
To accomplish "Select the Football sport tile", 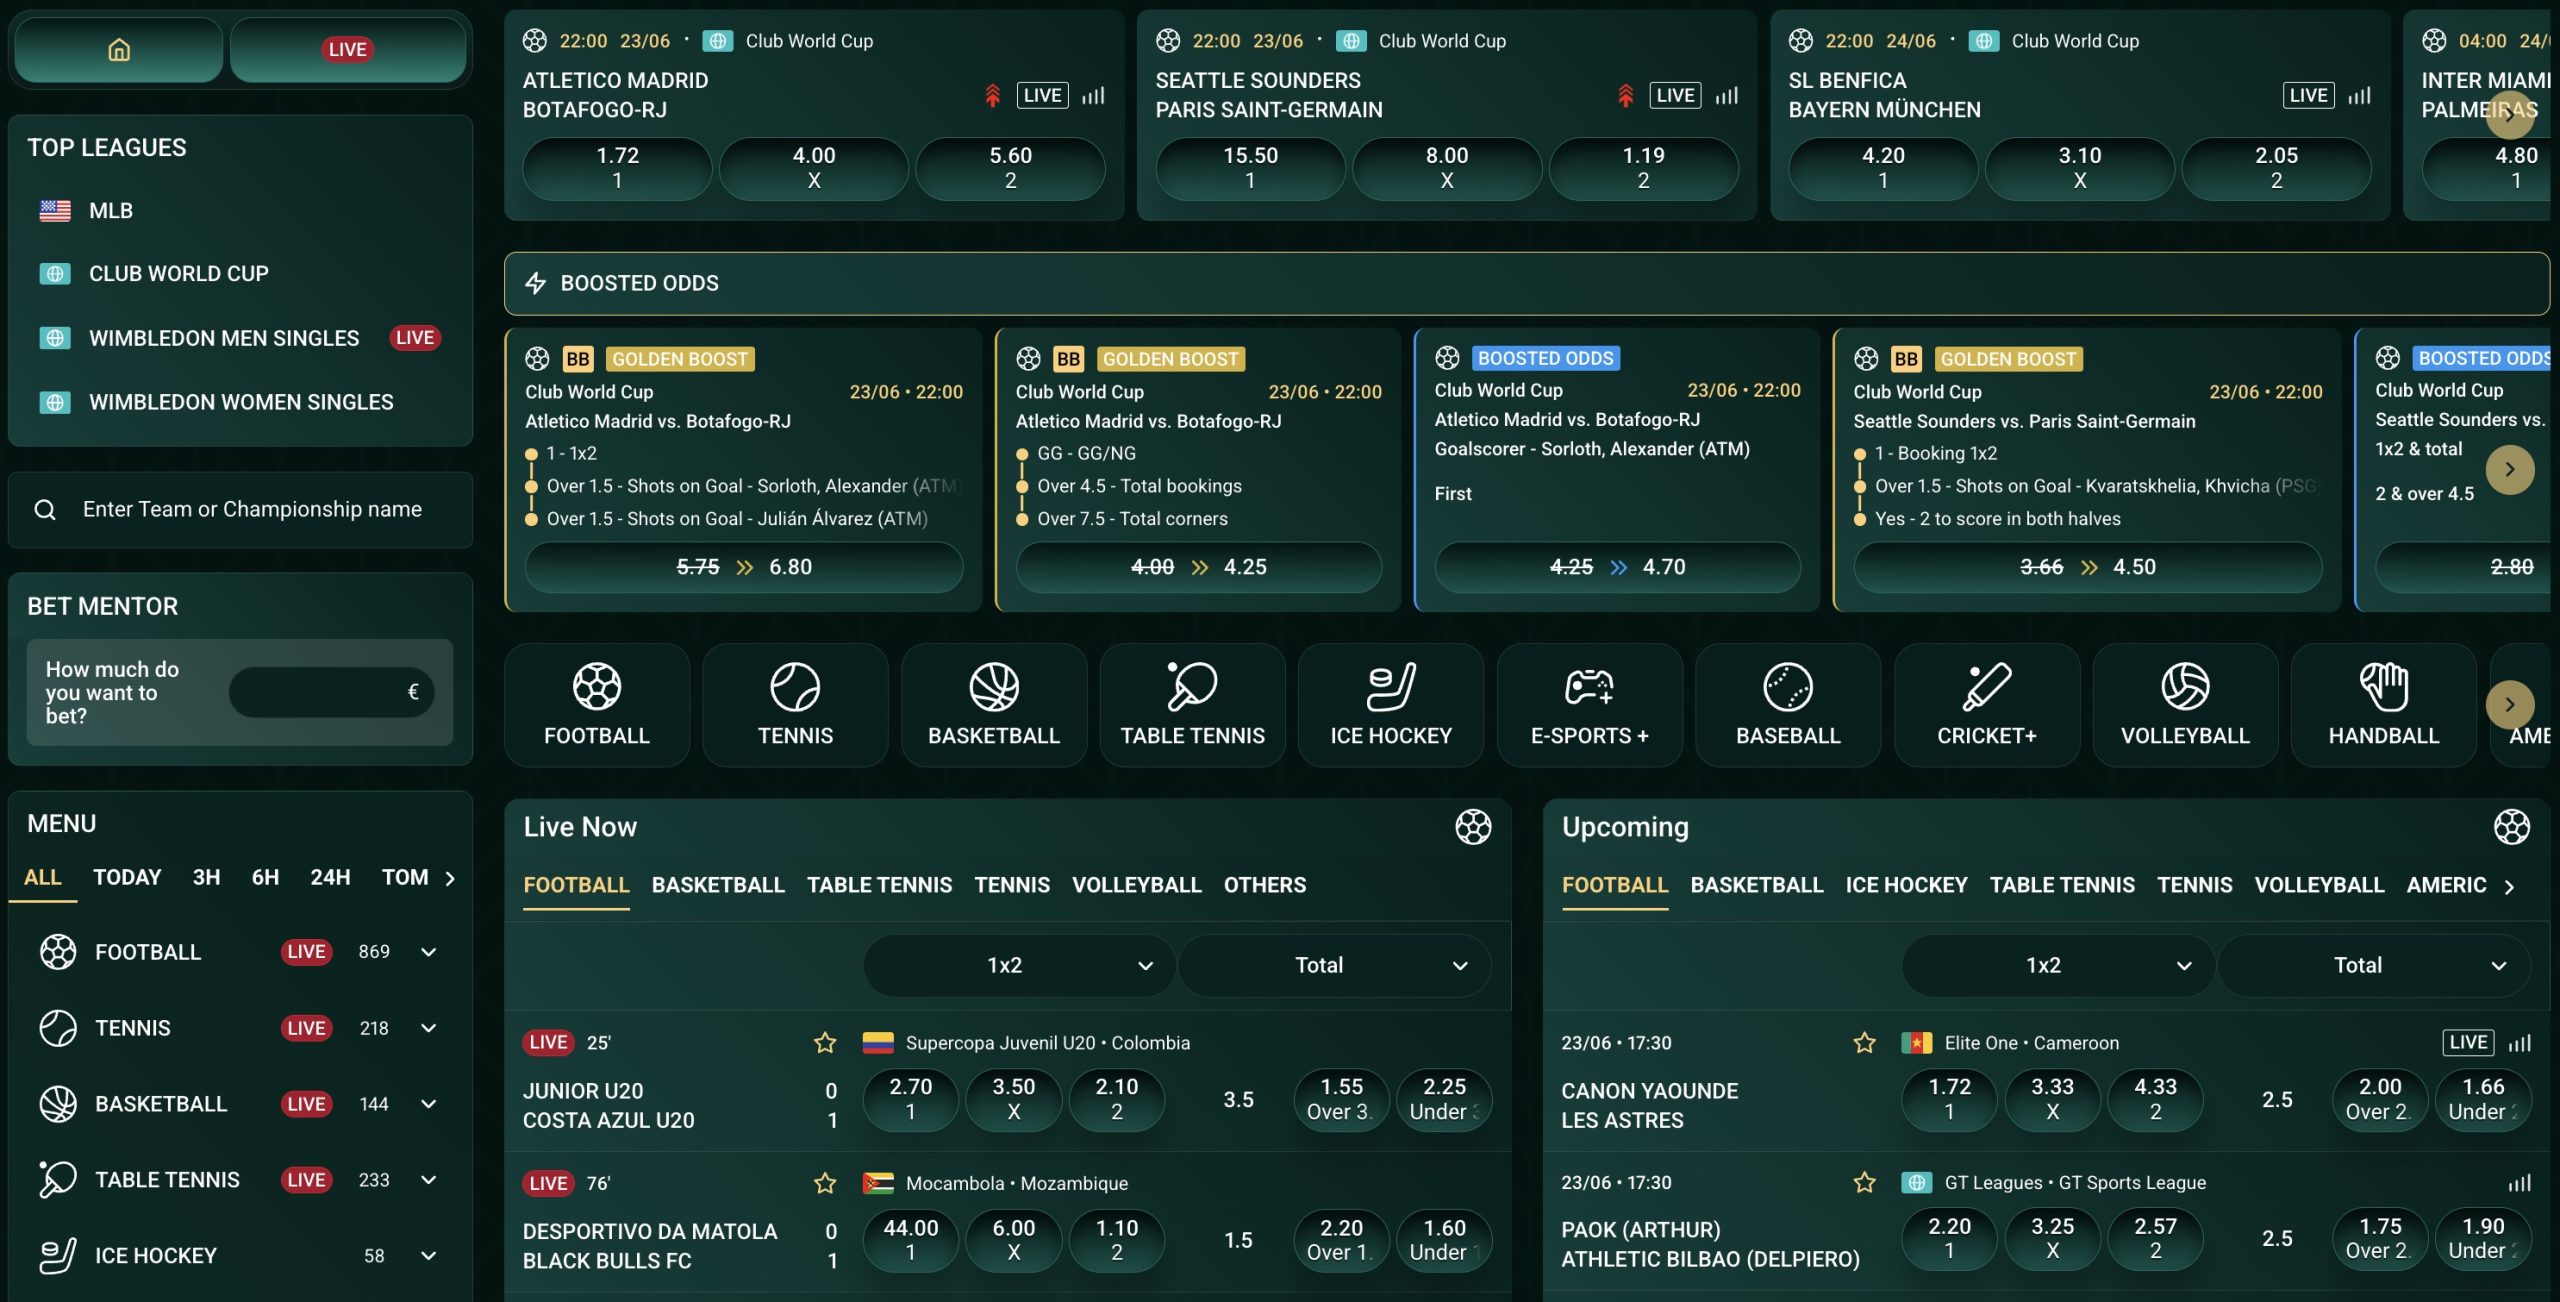I will [597, 705].
